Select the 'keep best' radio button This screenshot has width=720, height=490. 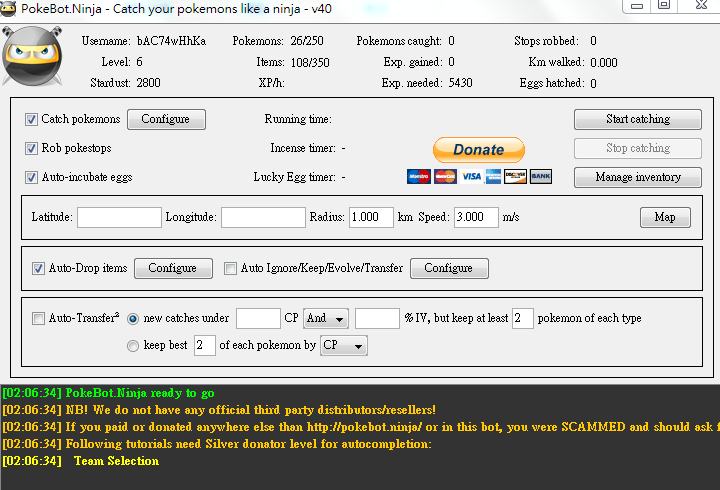[x=133, y=345]
